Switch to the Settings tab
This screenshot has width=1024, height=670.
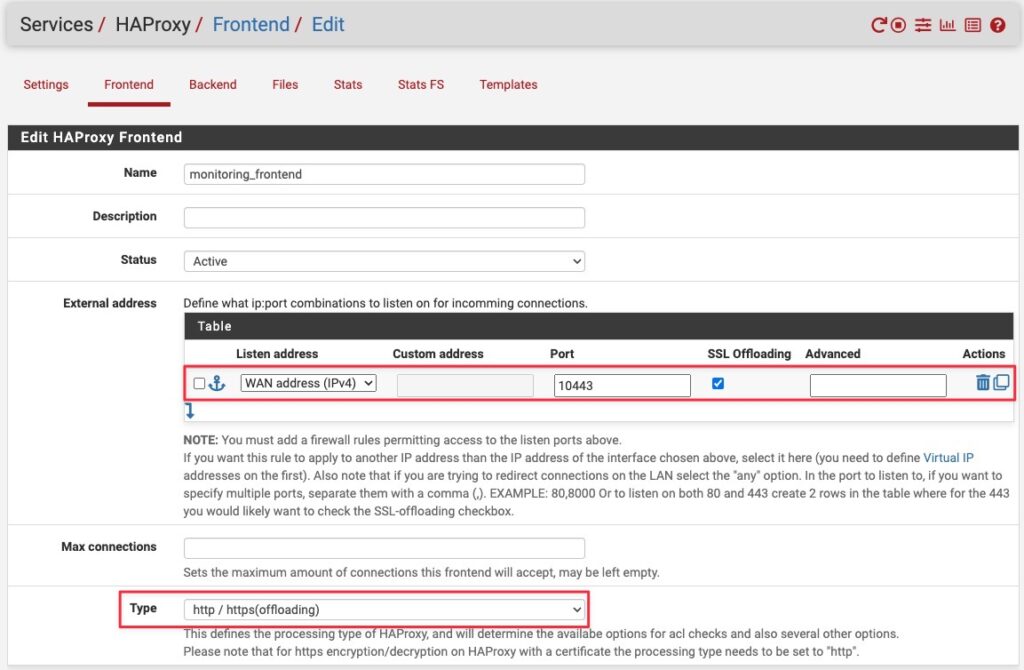(46, 84)
